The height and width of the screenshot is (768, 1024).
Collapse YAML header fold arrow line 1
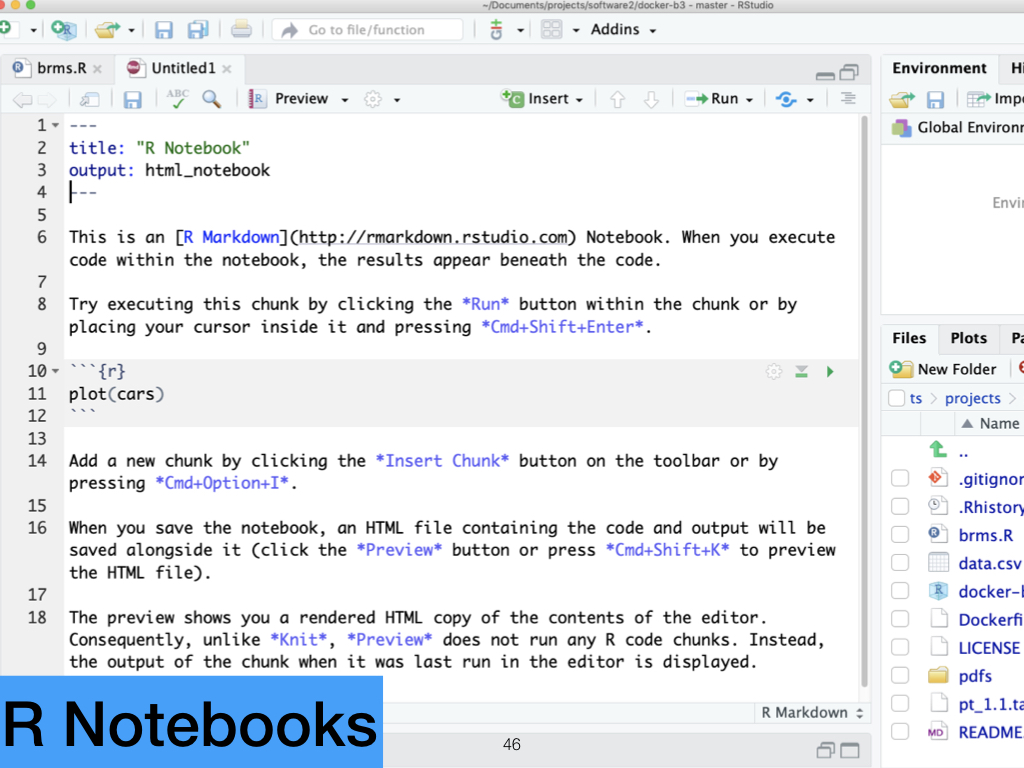click(56, 125)
